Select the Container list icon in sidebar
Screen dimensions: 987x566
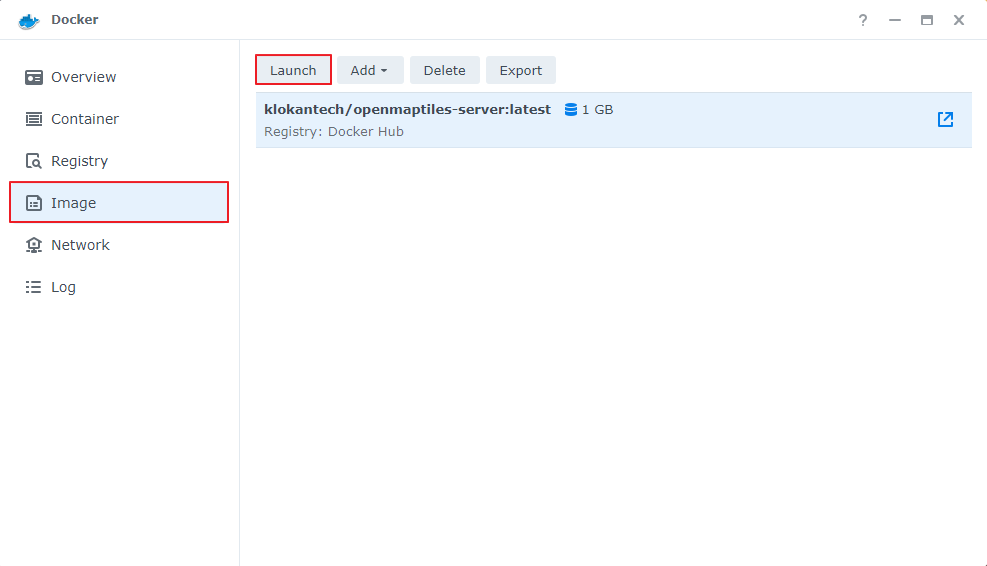pos(34,119)
